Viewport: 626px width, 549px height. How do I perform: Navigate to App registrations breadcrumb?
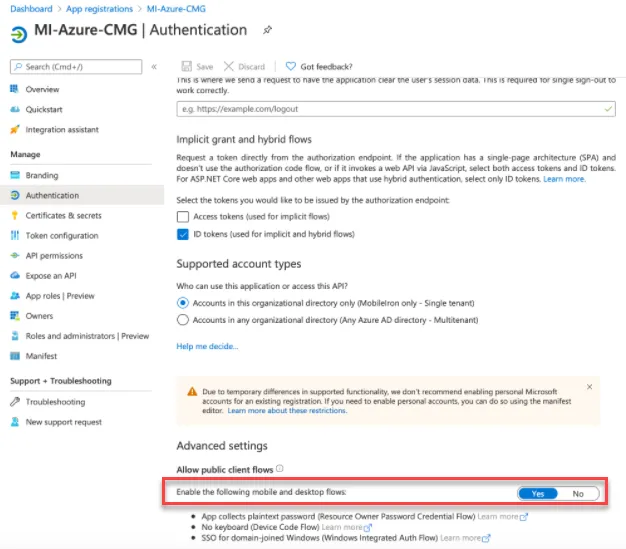tap(99, 9)
